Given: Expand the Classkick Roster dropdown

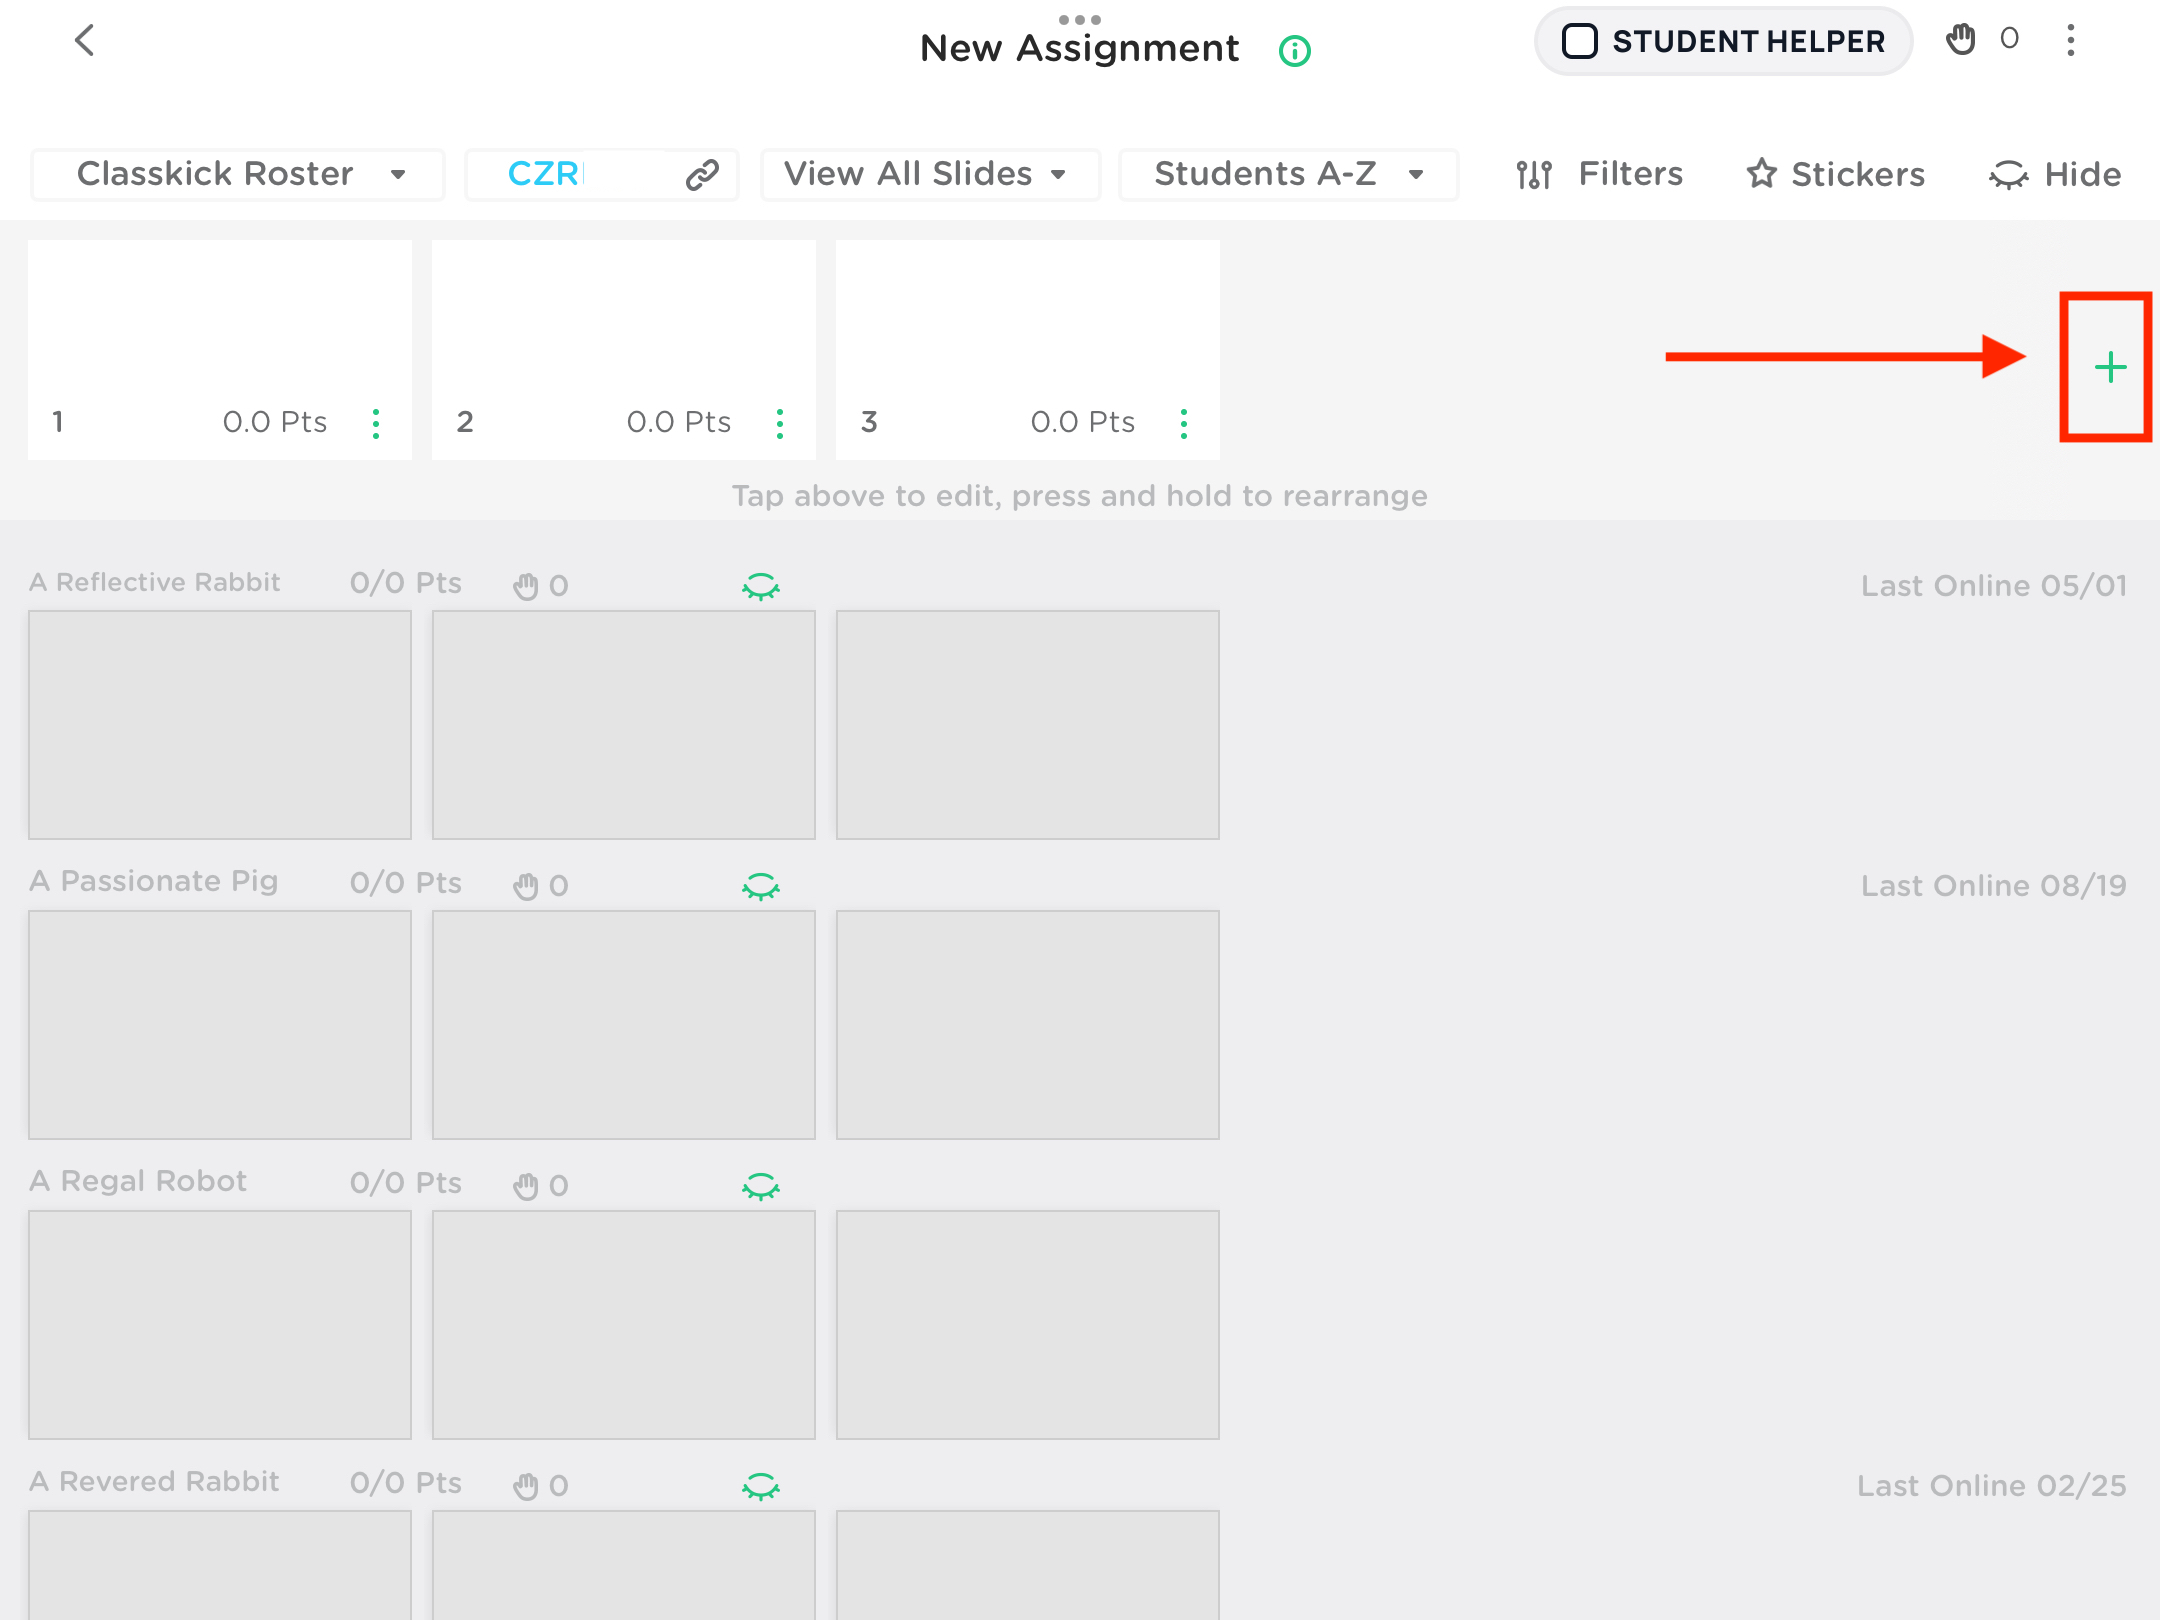Looking at the screenshot, I should pyautogui.click(x=238, y=175).
